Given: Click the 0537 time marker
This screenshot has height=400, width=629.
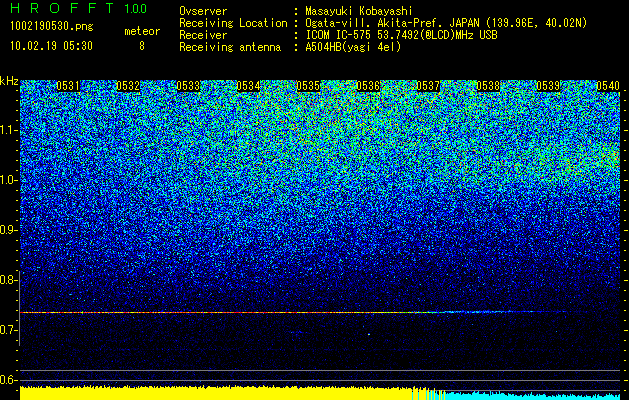Looking at the screenshot, I should [428, 86].
